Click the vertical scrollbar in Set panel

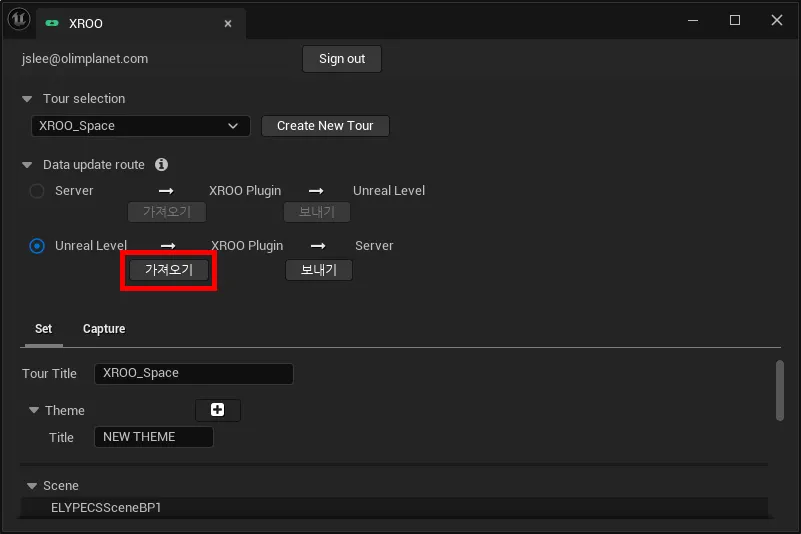(x=780, y=390)
